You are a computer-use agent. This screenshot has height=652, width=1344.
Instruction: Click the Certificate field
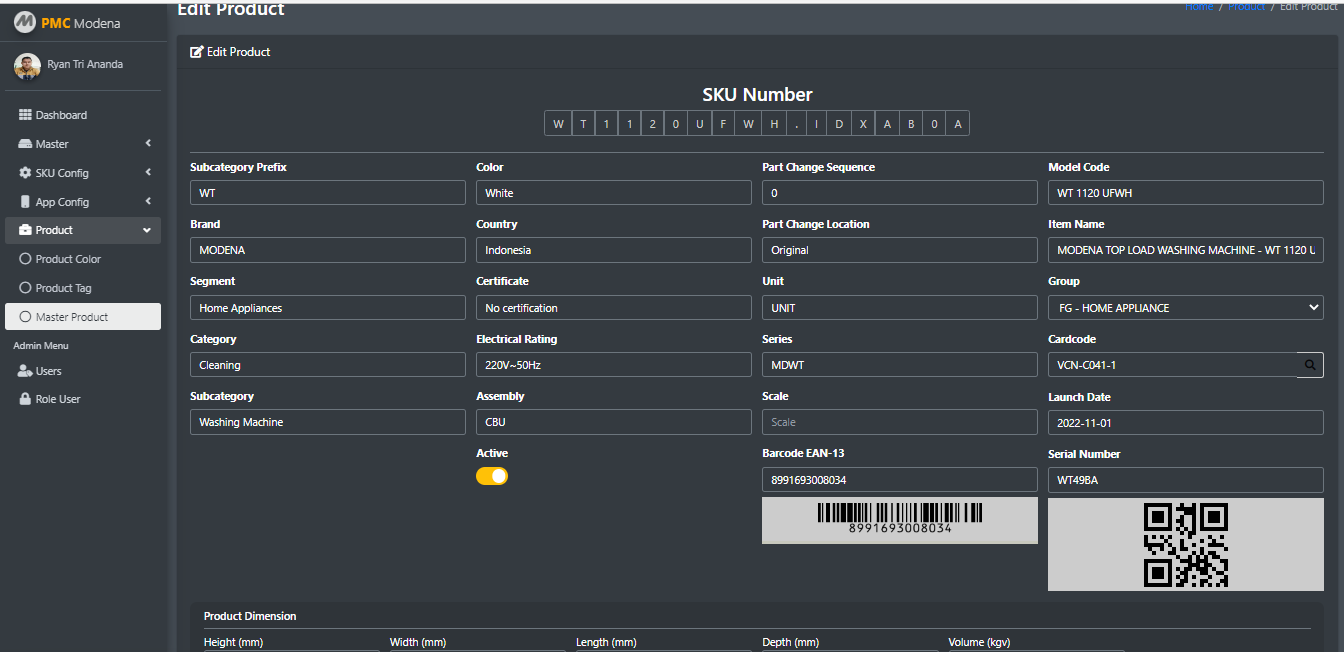[614, 308]
